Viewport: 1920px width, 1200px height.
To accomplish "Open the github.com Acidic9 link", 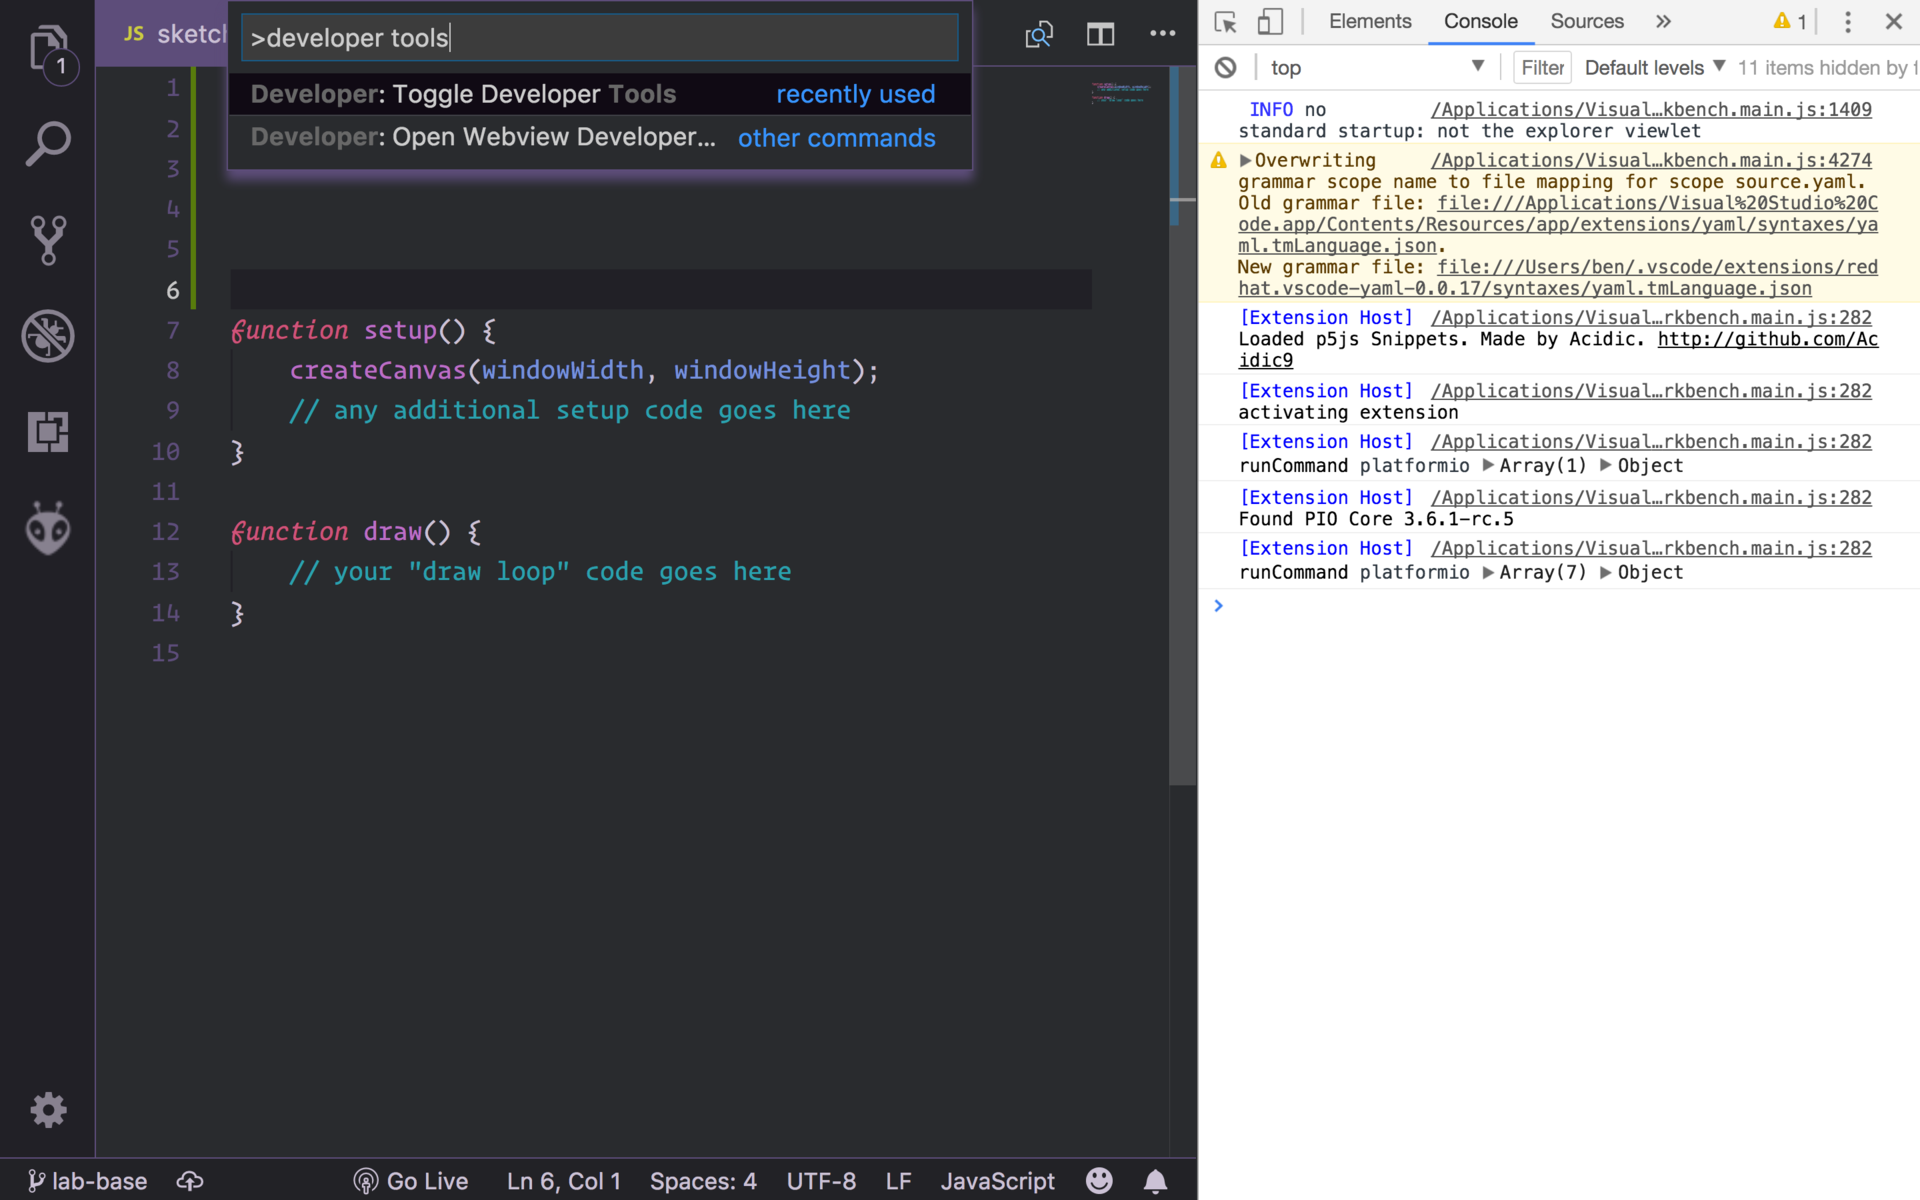I will (1558, 350).
